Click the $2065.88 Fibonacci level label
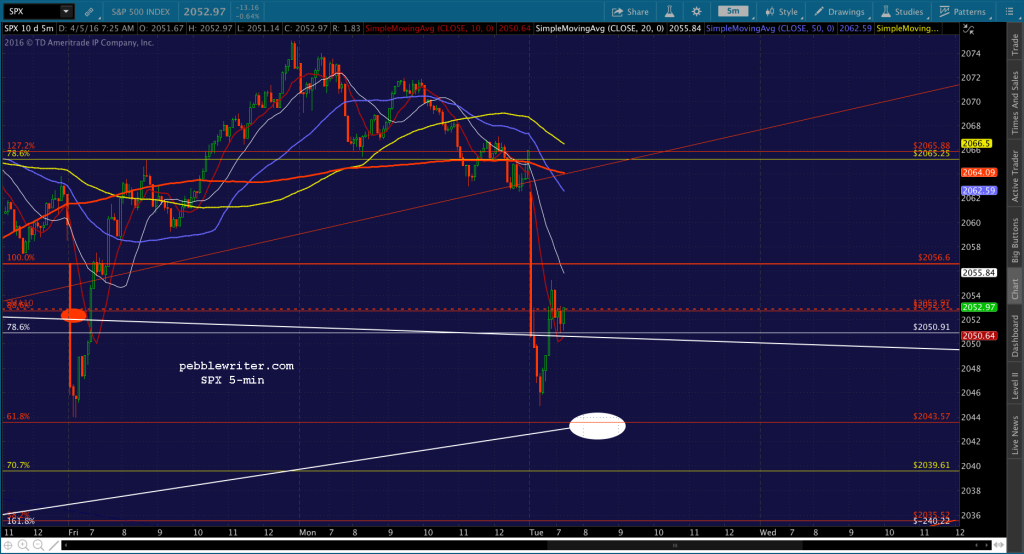The height and width of the screenshot is (554, 1024). [x=931, y=146]
